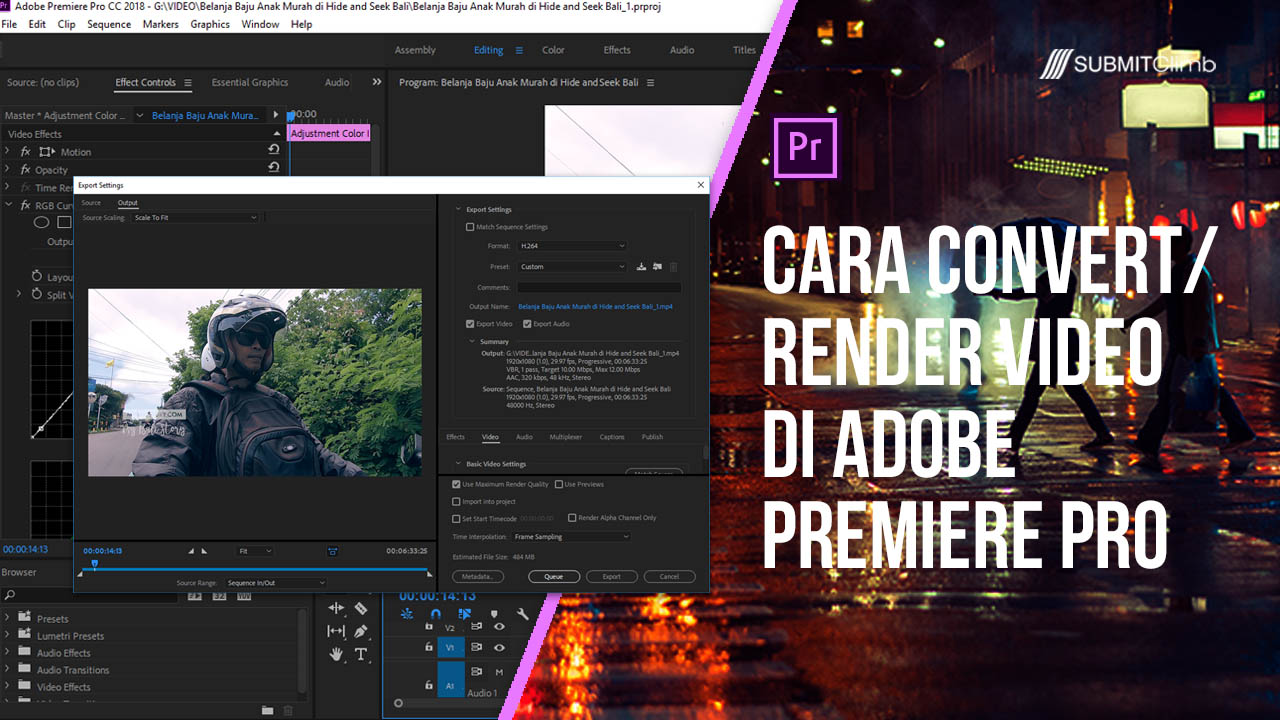Toggle Linked Selection in timeline
The width and height of the screenshot is (1280, 720).
(465, 614)
